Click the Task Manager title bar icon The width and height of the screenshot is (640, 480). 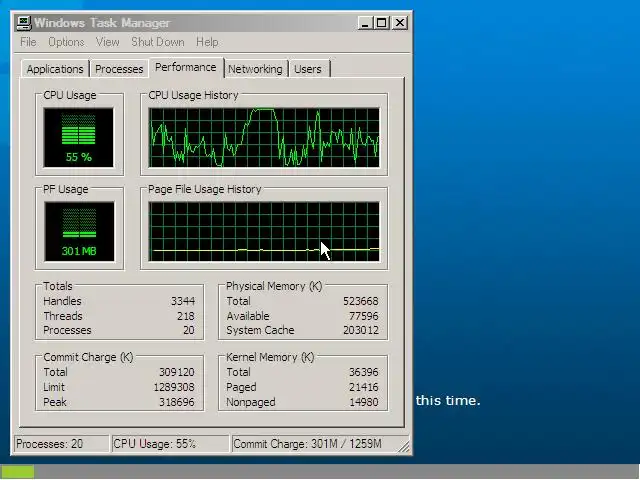click(24, 23)
